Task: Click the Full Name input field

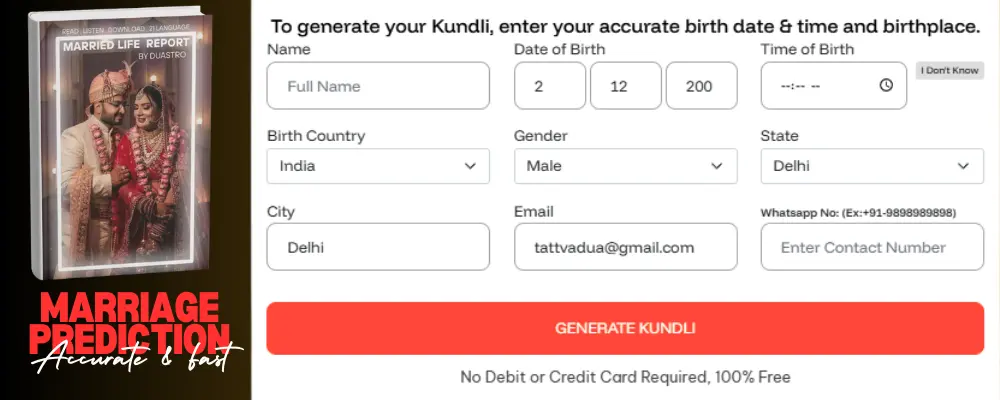Action: click(x=378, y=86)
